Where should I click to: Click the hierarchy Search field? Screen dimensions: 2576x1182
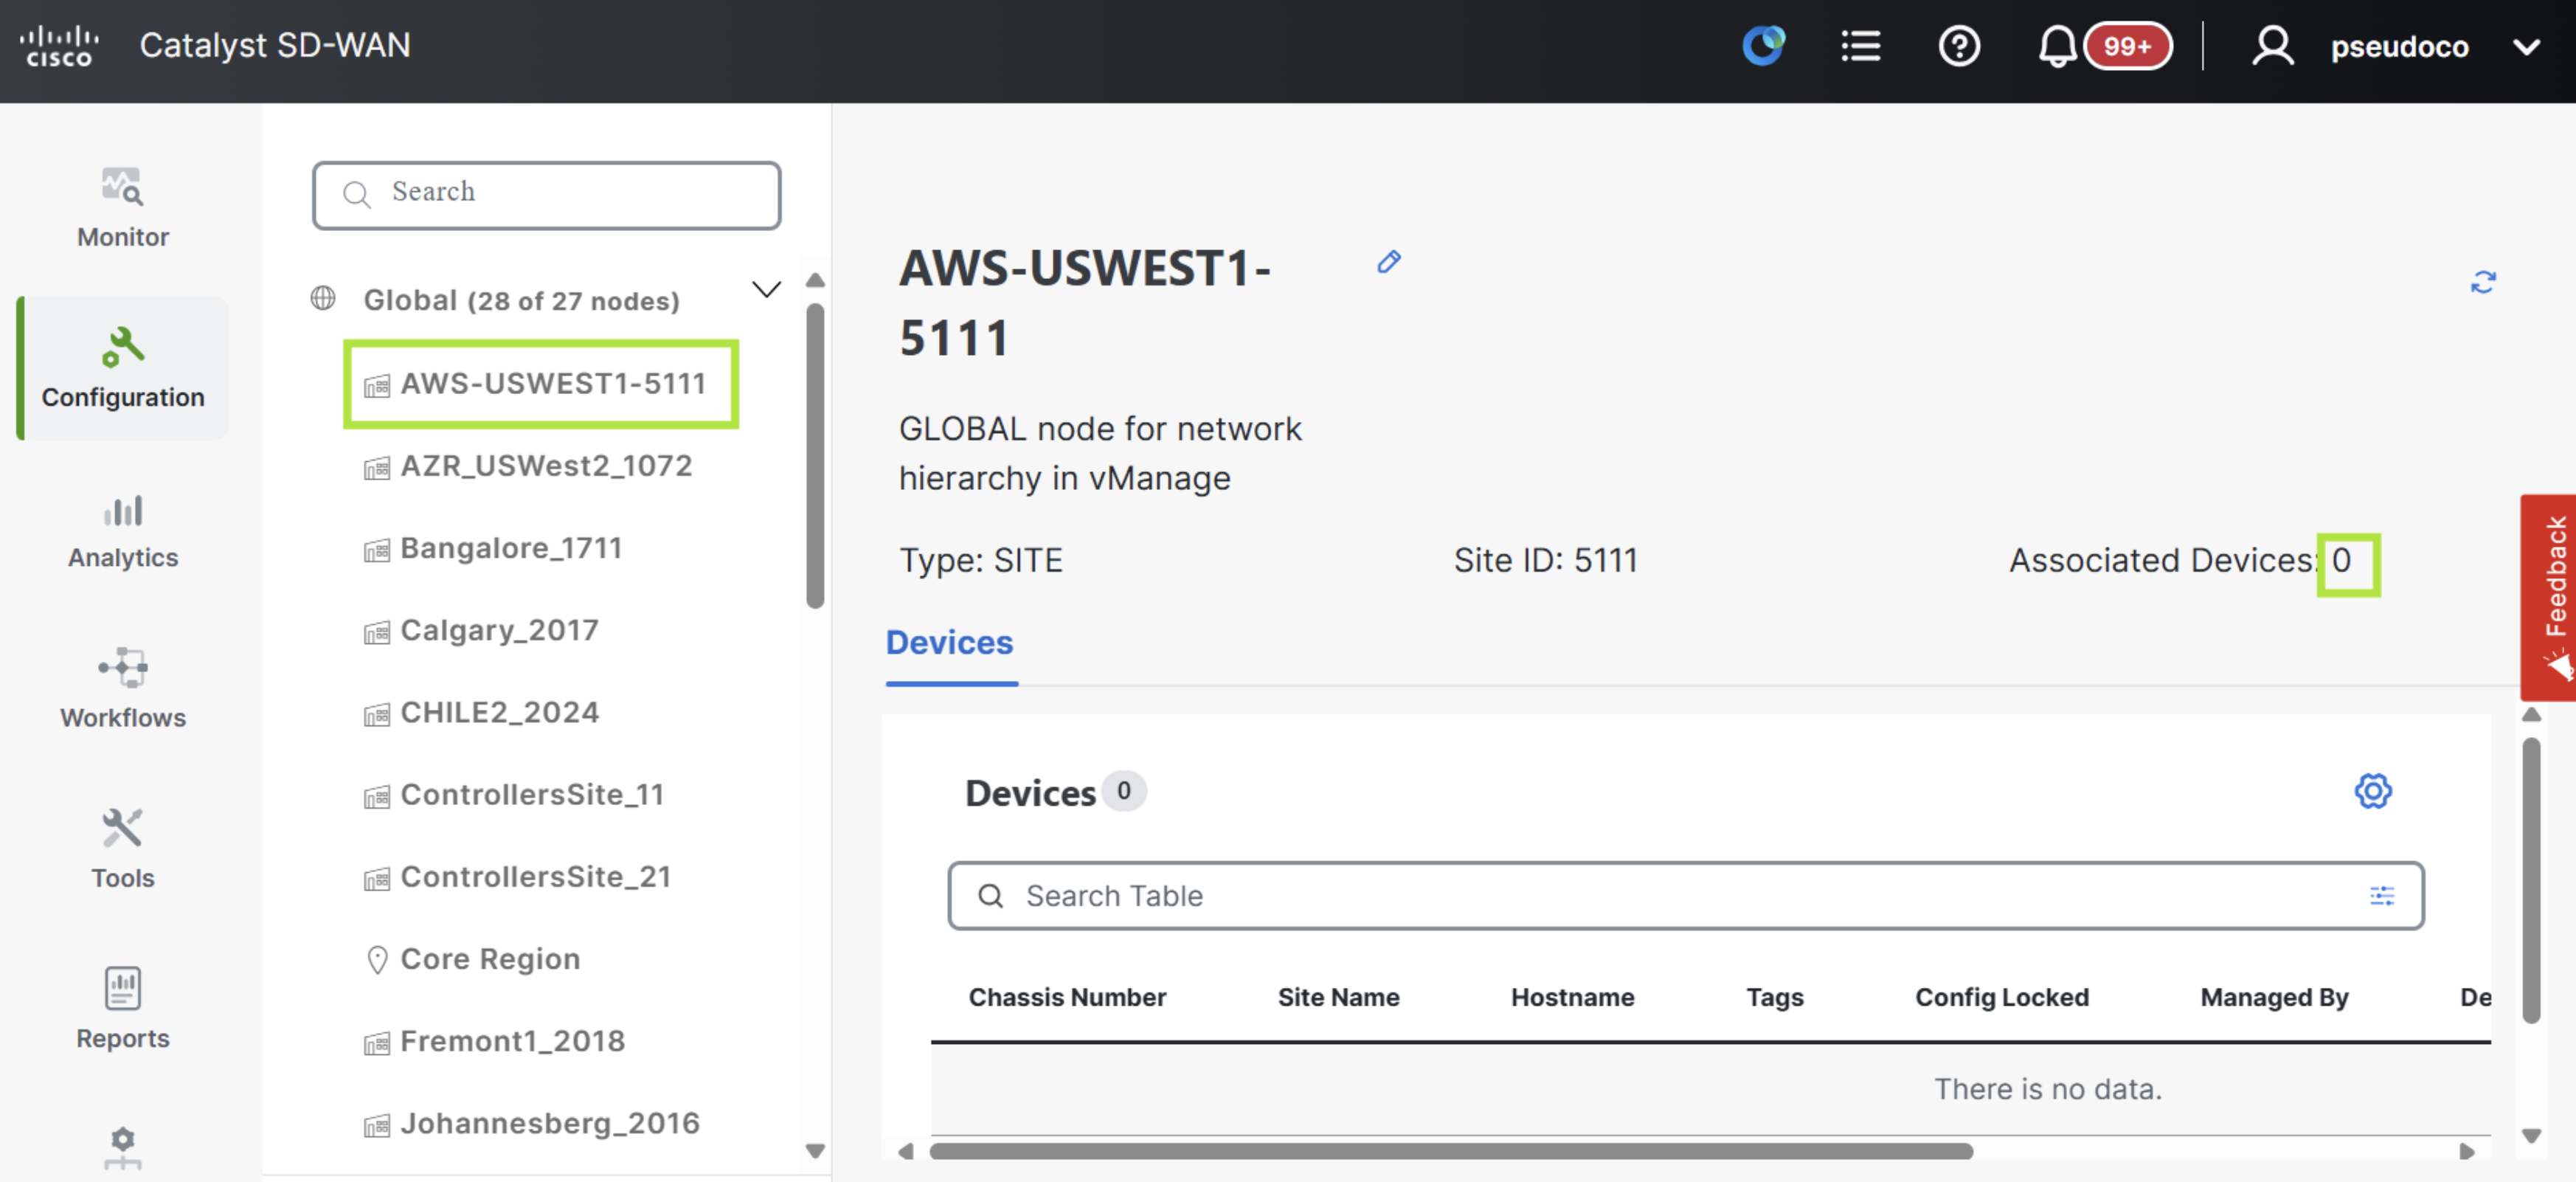(546, 195)
